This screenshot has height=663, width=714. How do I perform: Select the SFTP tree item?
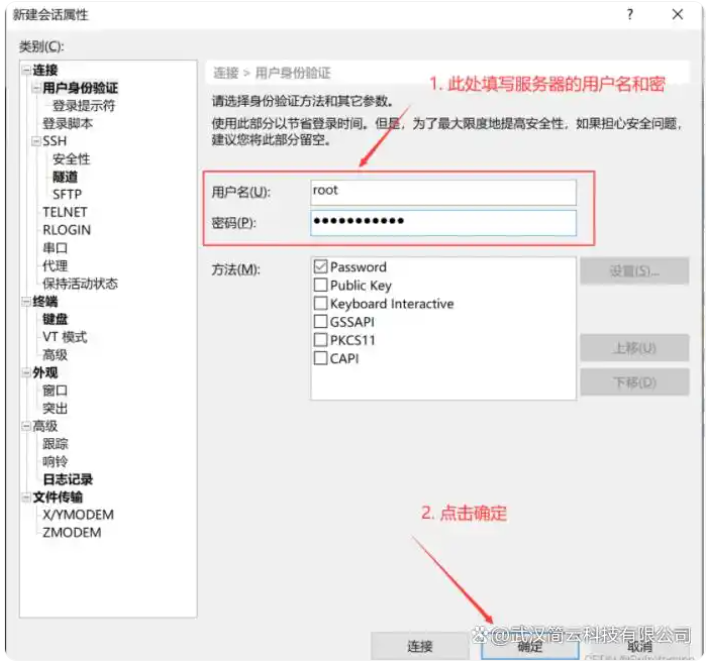point(67,194)
